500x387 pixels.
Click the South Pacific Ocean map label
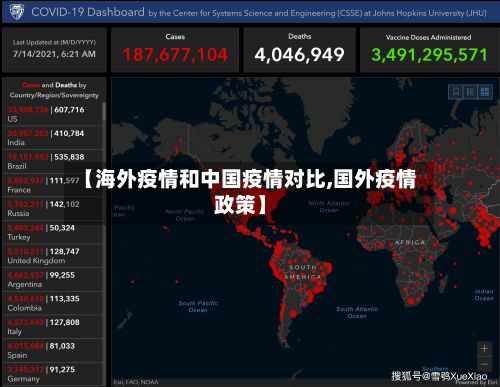[198, 306]
